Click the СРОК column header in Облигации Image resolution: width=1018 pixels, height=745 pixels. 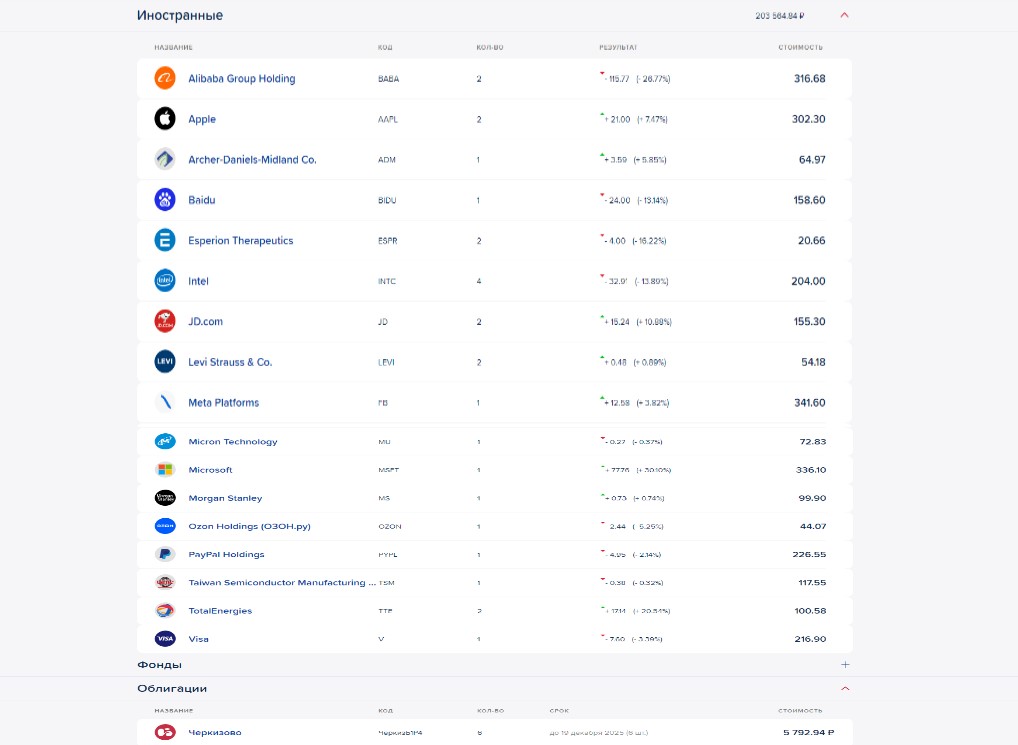pyautogui.click(x=559, y=711)
